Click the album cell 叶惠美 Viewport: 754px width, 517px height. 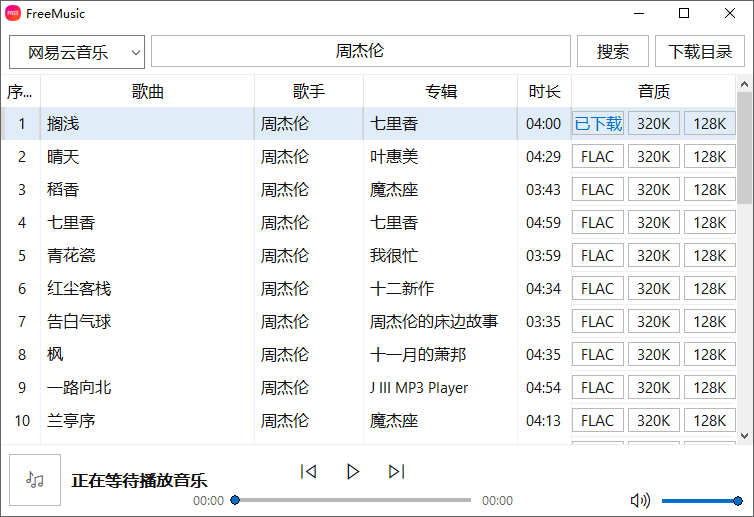pos(440,156)
